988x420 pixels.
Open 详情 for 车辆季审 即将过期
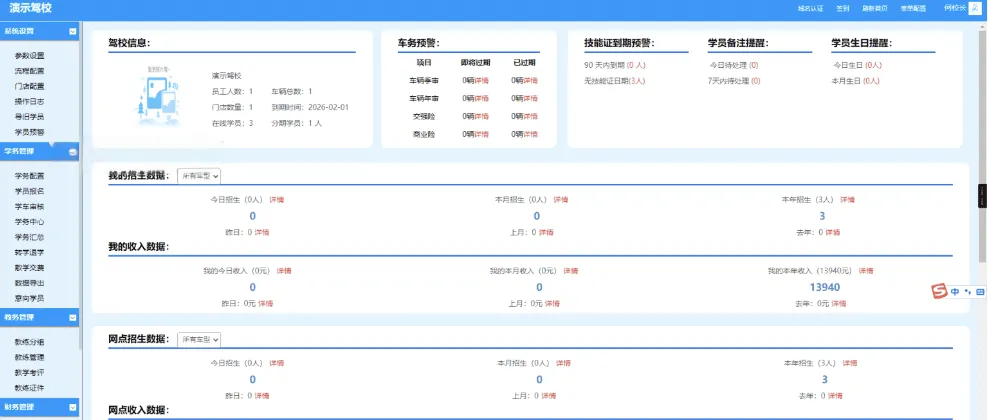pos(482,81)
